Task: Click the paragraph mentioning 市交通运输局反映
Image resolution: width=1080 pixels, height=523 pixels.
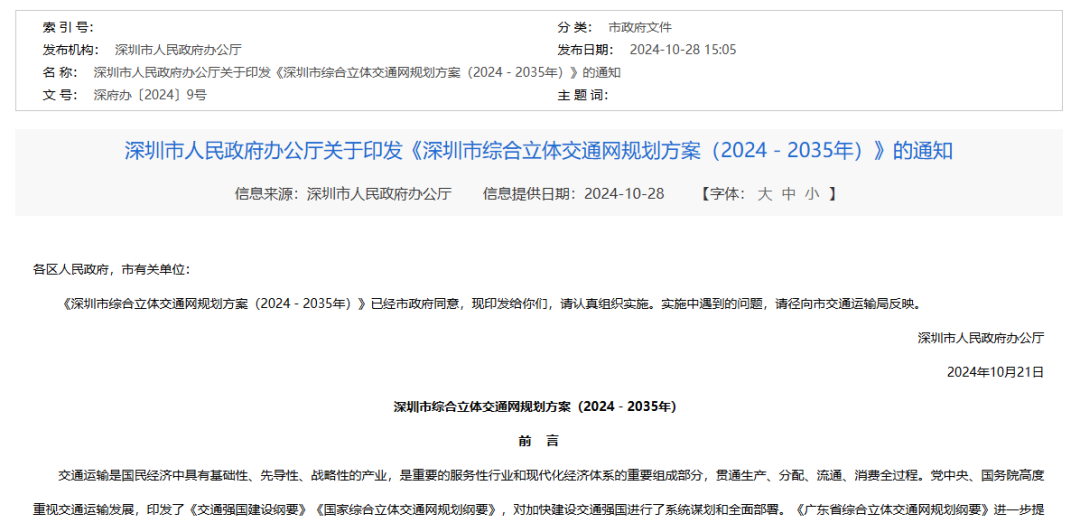Action: (x=491, y=303)
